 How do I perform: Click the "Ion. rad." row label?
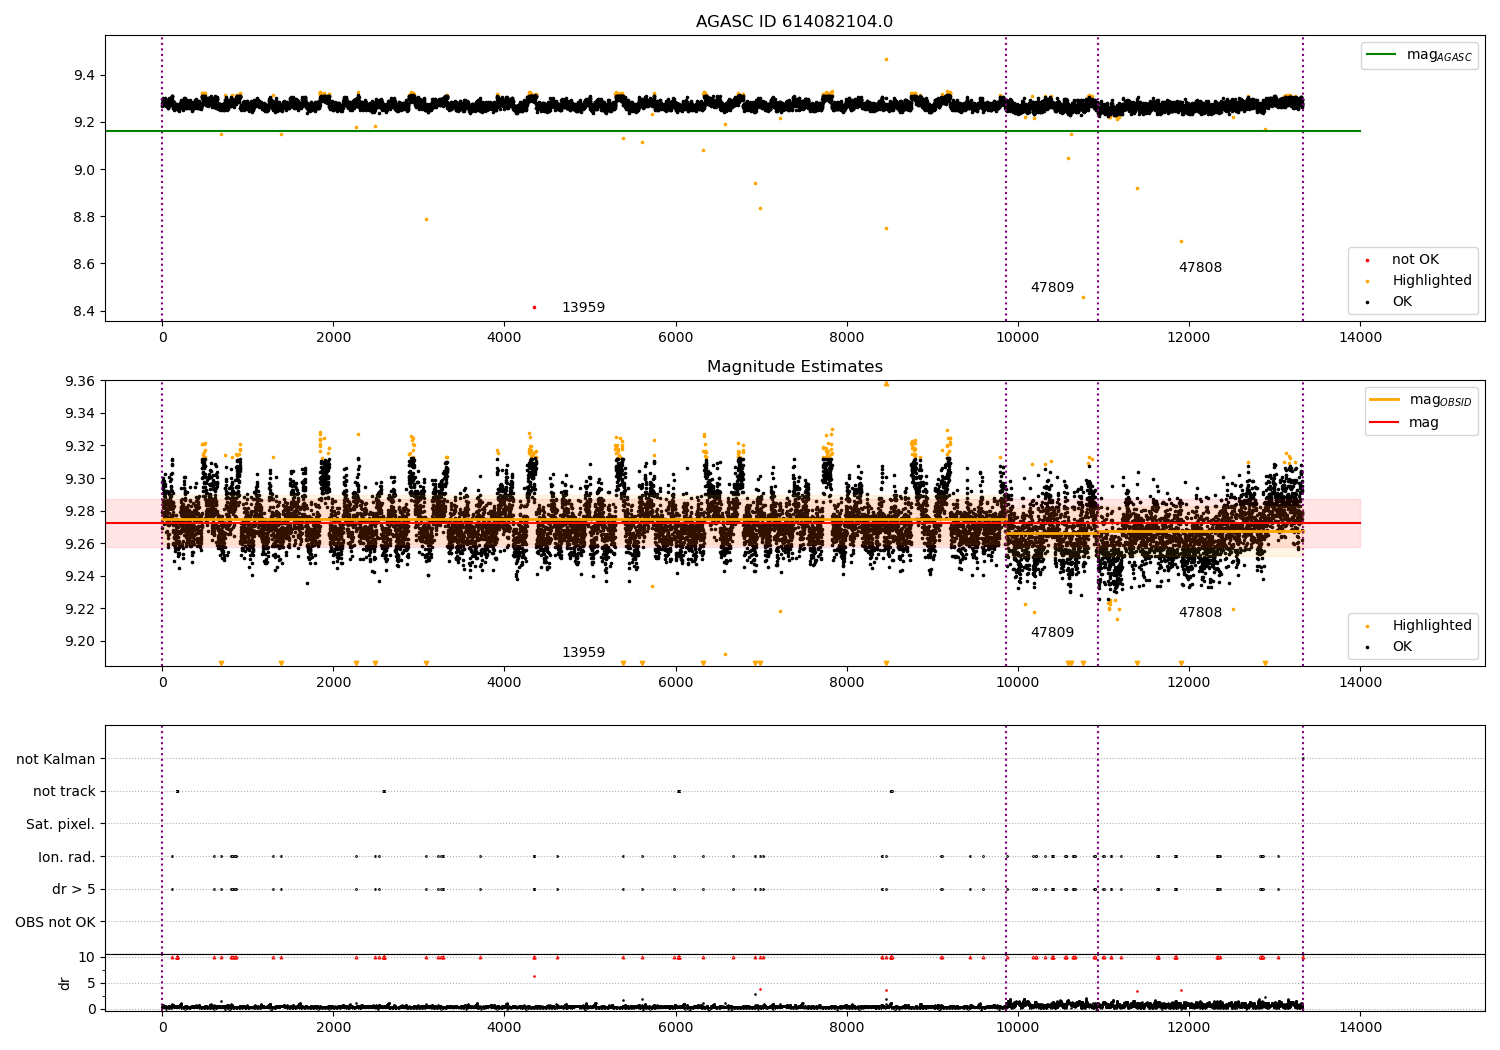point(67,857)
